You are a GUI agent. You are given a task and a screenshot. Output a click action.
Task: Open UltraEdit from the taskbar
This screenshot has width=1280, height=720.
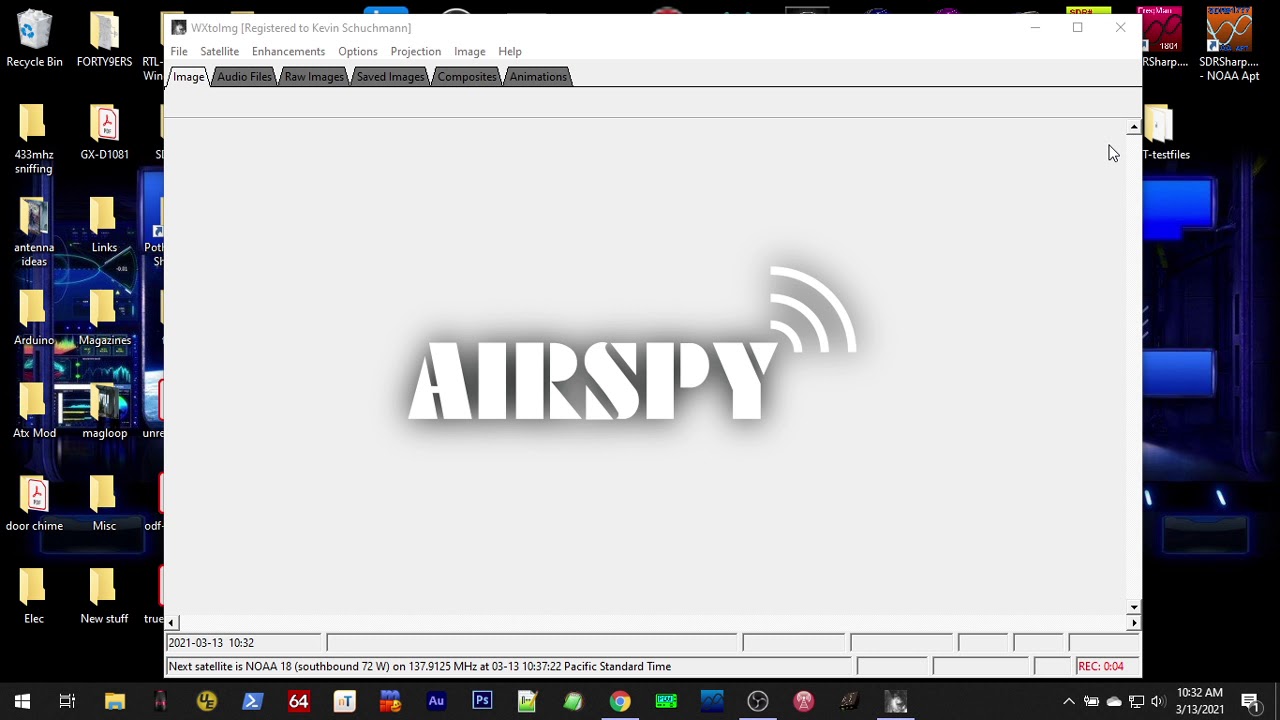(207, 701)
